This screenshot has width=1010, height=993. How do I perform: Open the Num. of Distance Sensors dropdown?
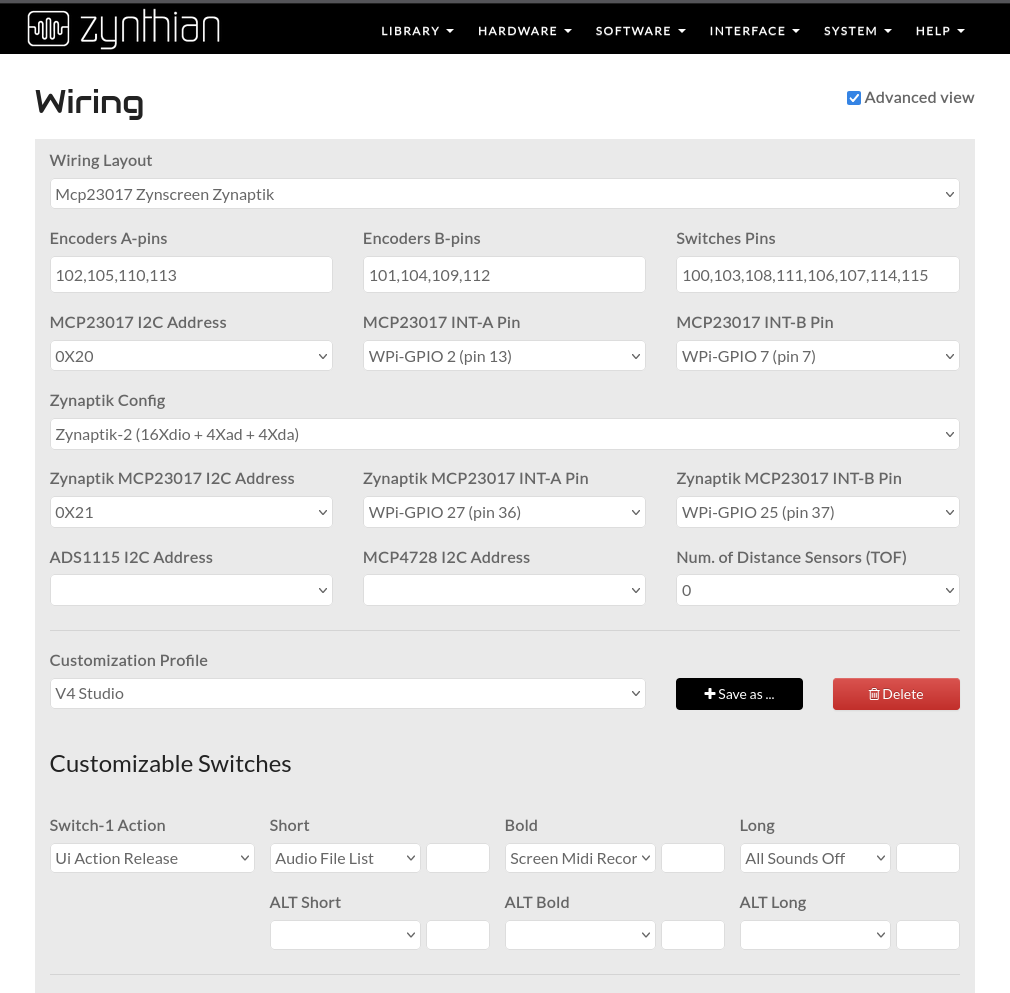[x=817, y=590]
